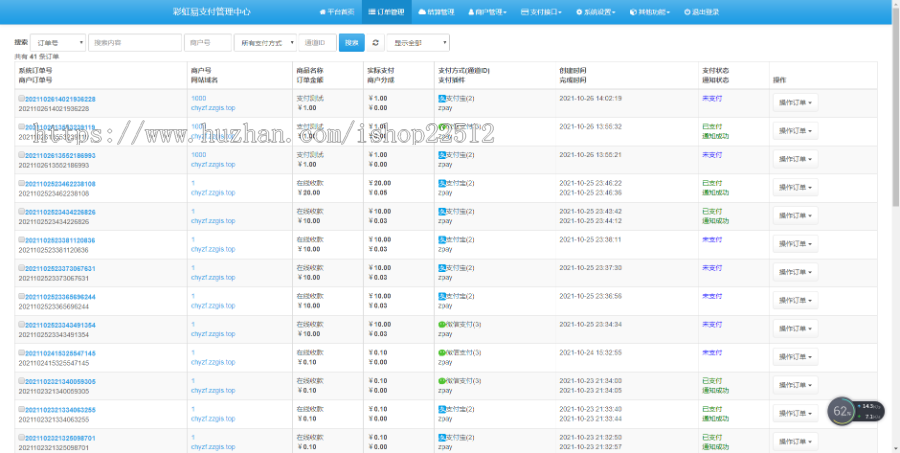Click the blue 搜索 search button
Image resolution: width=900 pixels, height=453 pixels.
[x=351, y=42]
